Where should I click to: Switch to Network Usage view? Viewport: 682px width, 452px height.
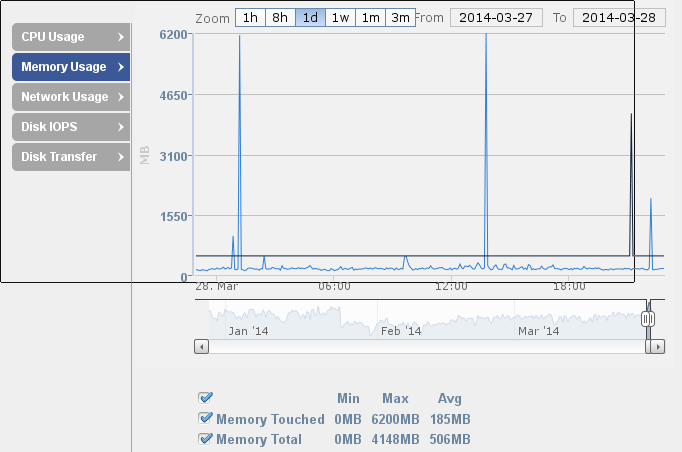pyautogui.click(x=71, y=97)
